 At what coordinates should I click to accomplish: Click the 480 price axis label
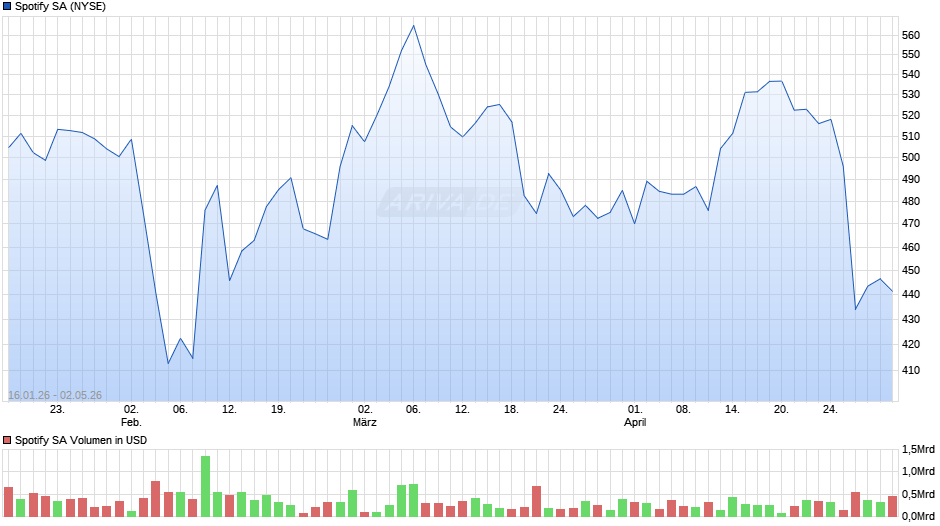point(911,202)
